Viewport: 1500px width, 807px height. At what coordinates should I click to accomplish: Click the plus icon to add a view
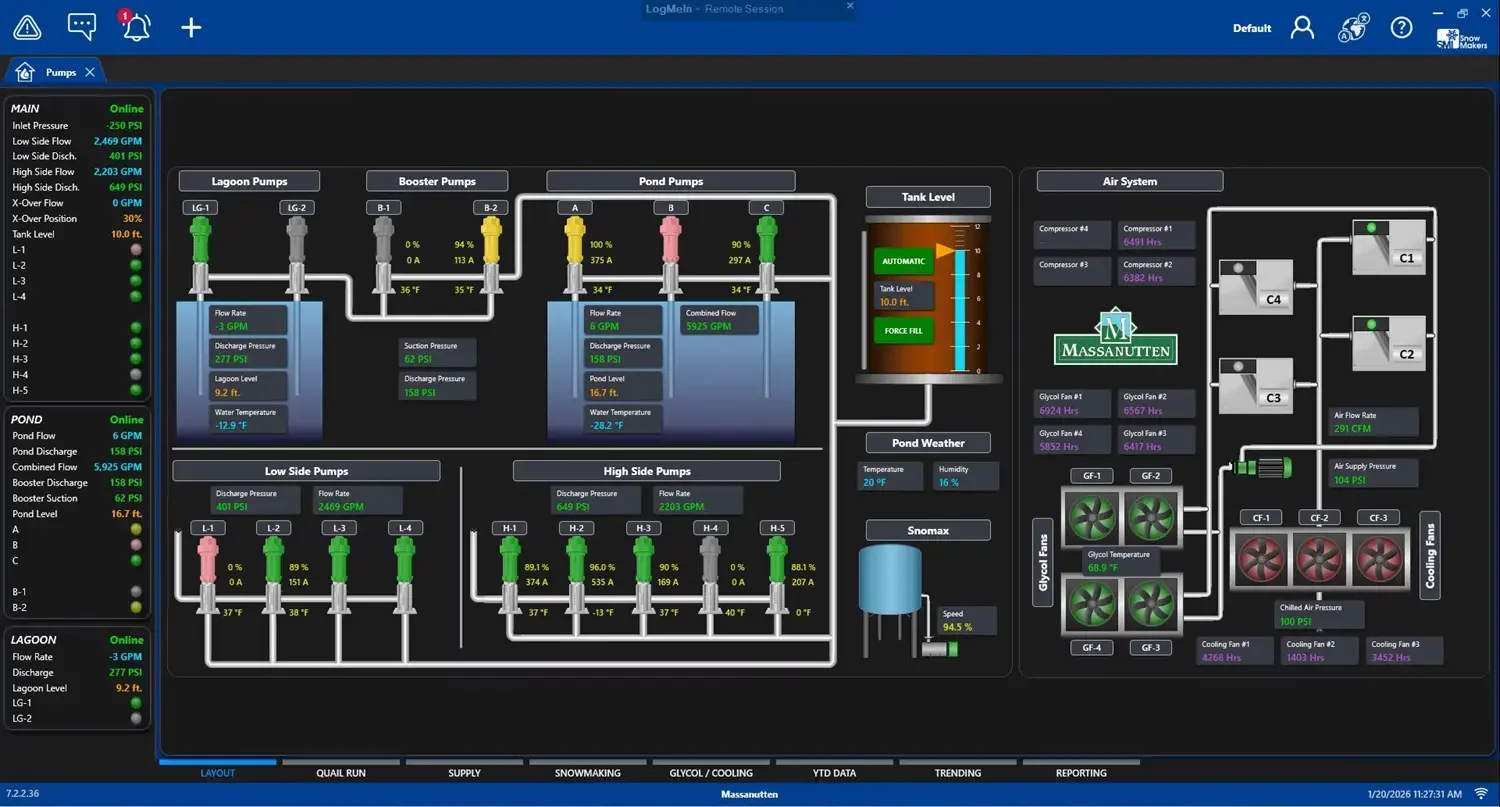point(190,27)
